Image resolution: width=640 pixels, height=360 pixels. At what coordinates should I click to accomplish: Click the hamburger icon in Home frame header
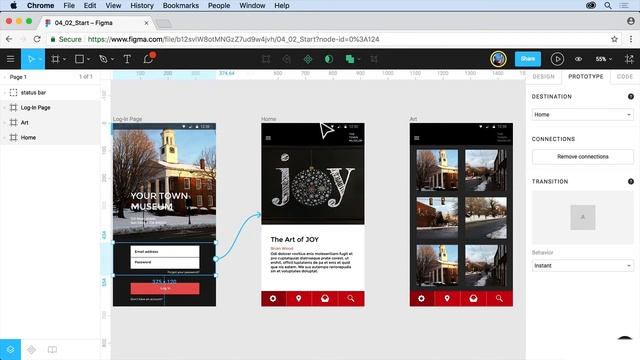268,138
